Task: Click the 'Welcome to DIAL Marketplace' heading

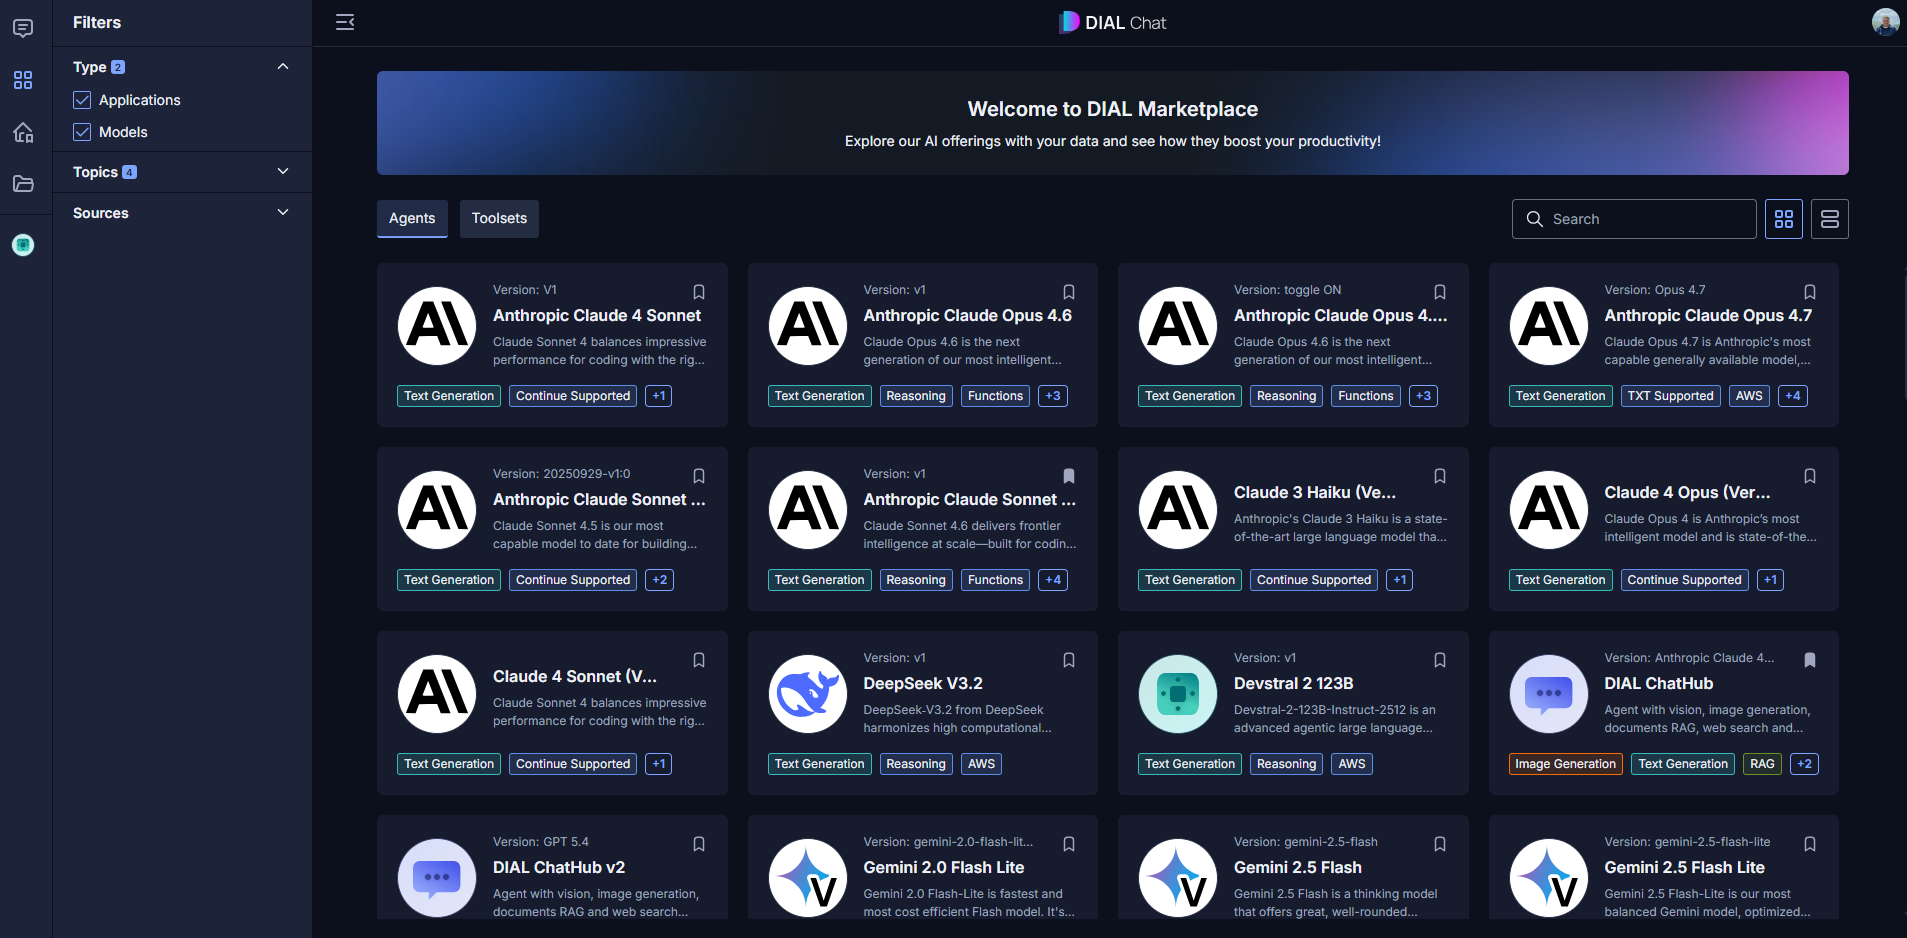Action: (x=1112, y=109)
